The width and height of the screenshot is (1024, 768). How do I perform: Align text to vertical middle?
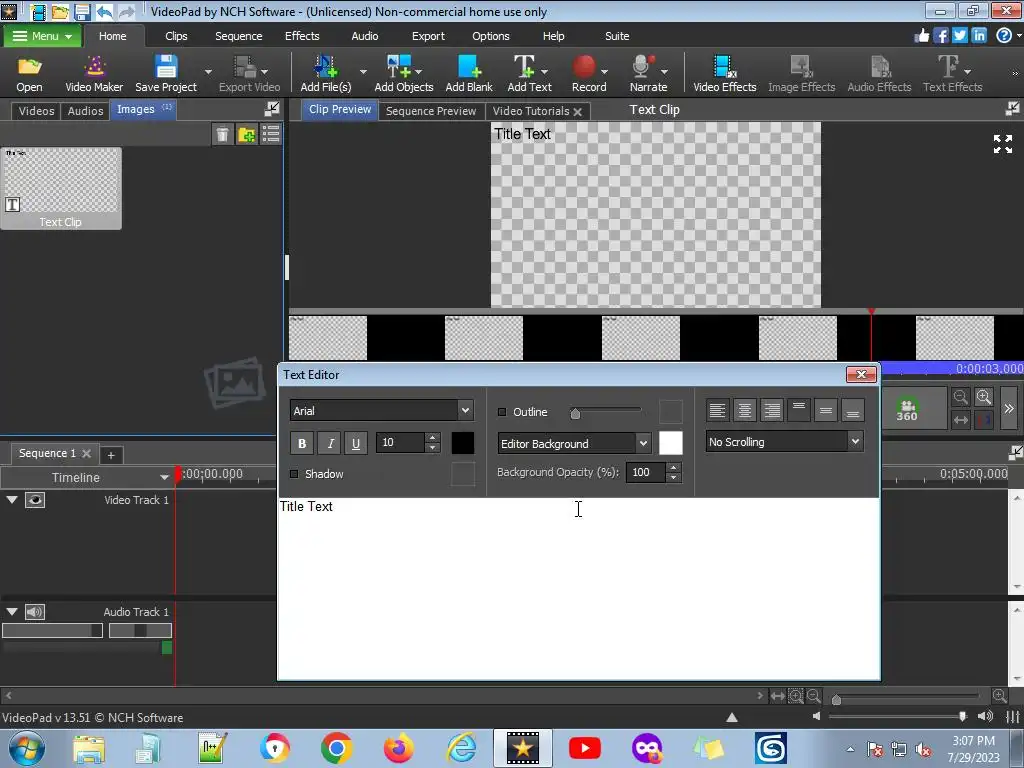(825, 410)
